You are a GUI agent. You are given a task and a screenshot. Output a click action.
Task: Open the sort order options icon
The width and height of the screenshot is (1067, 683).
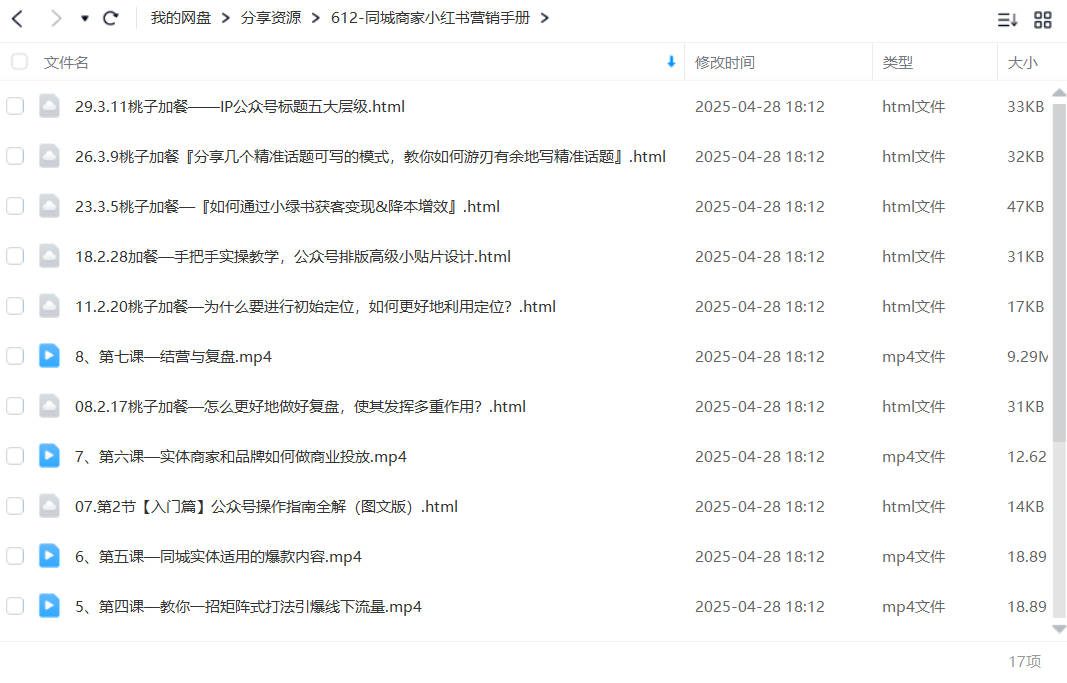pos(1007,20)
